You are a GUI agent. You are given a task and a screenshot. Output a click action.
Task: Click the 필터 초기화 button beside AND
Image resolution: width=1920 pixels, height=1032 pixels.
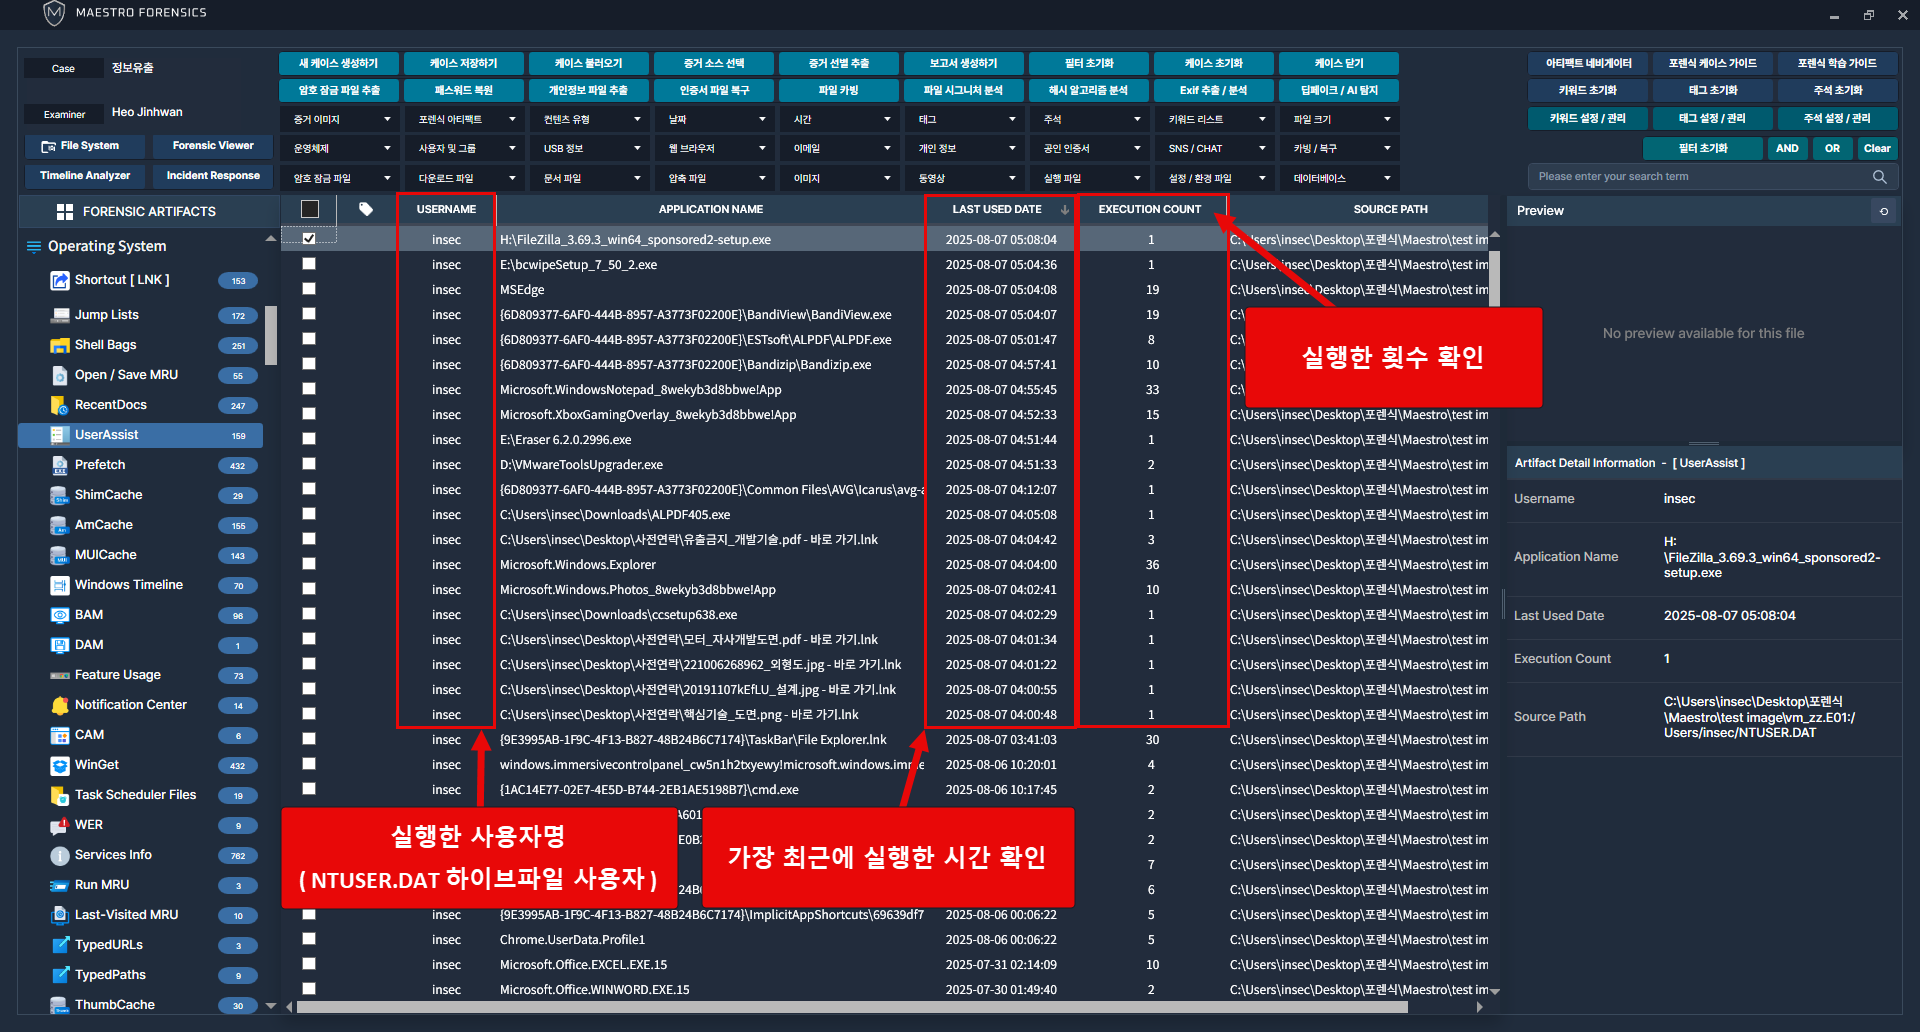click(x=1702, y=148)
